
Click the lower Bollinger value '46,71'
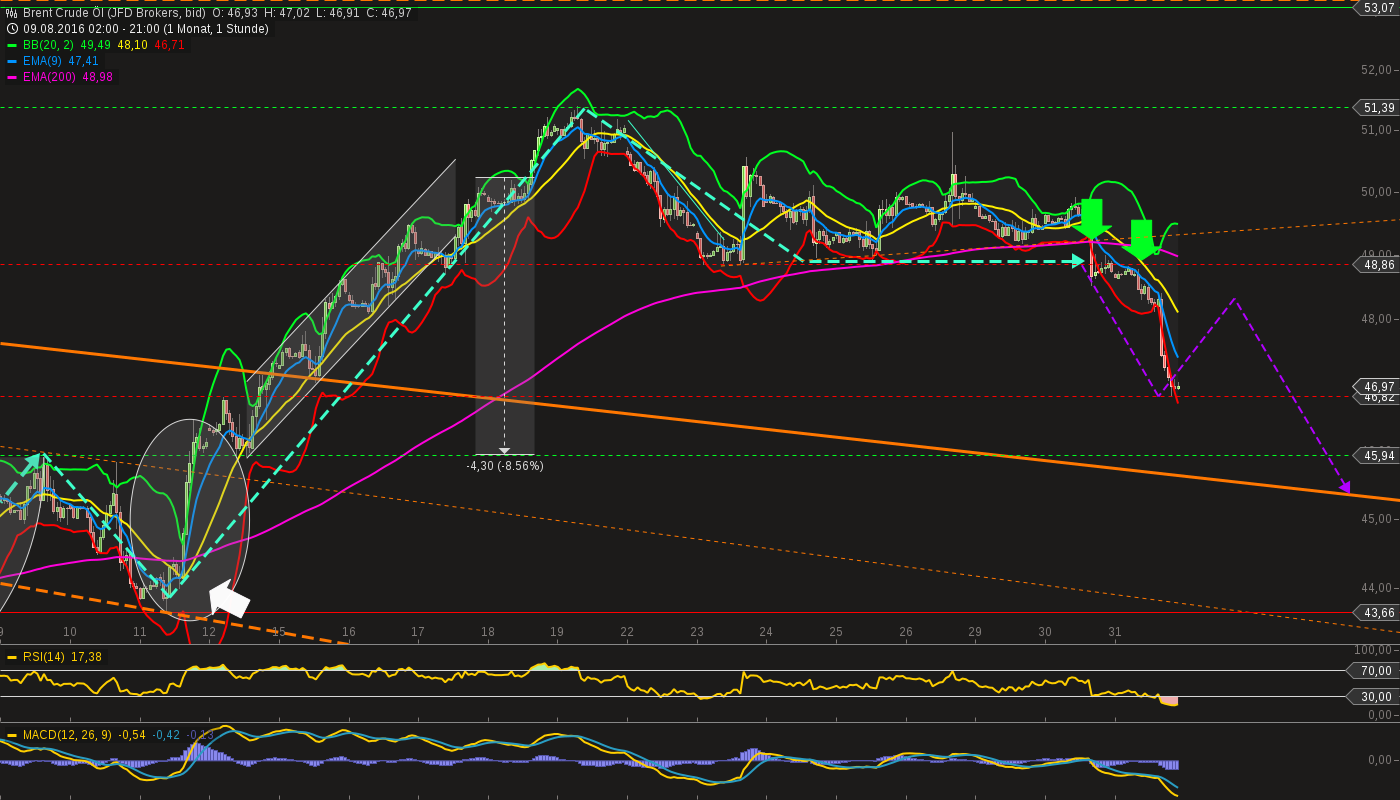click(169, 45)
